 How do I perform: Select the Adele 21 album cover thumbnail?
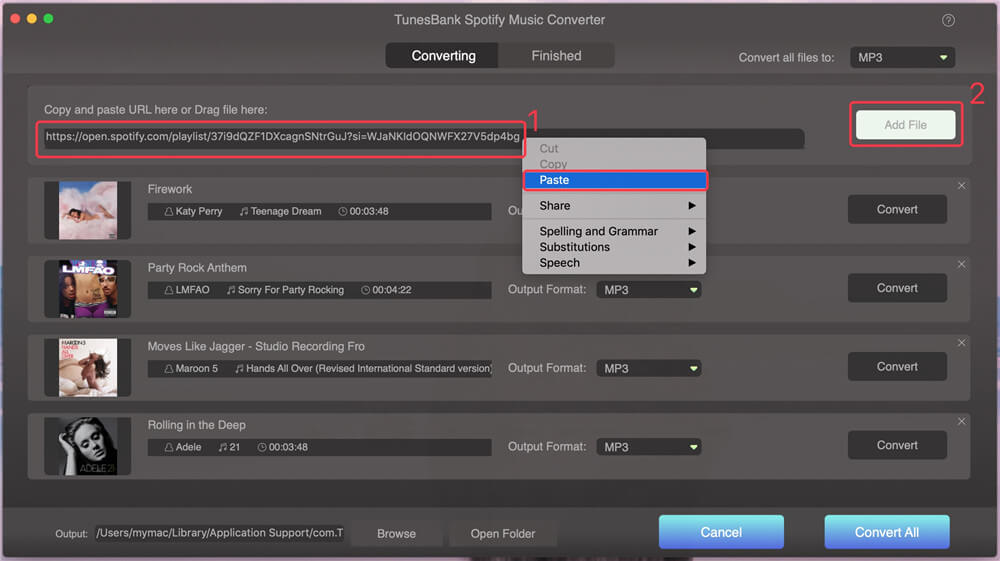pyautogui.click(x=87, y=446)
